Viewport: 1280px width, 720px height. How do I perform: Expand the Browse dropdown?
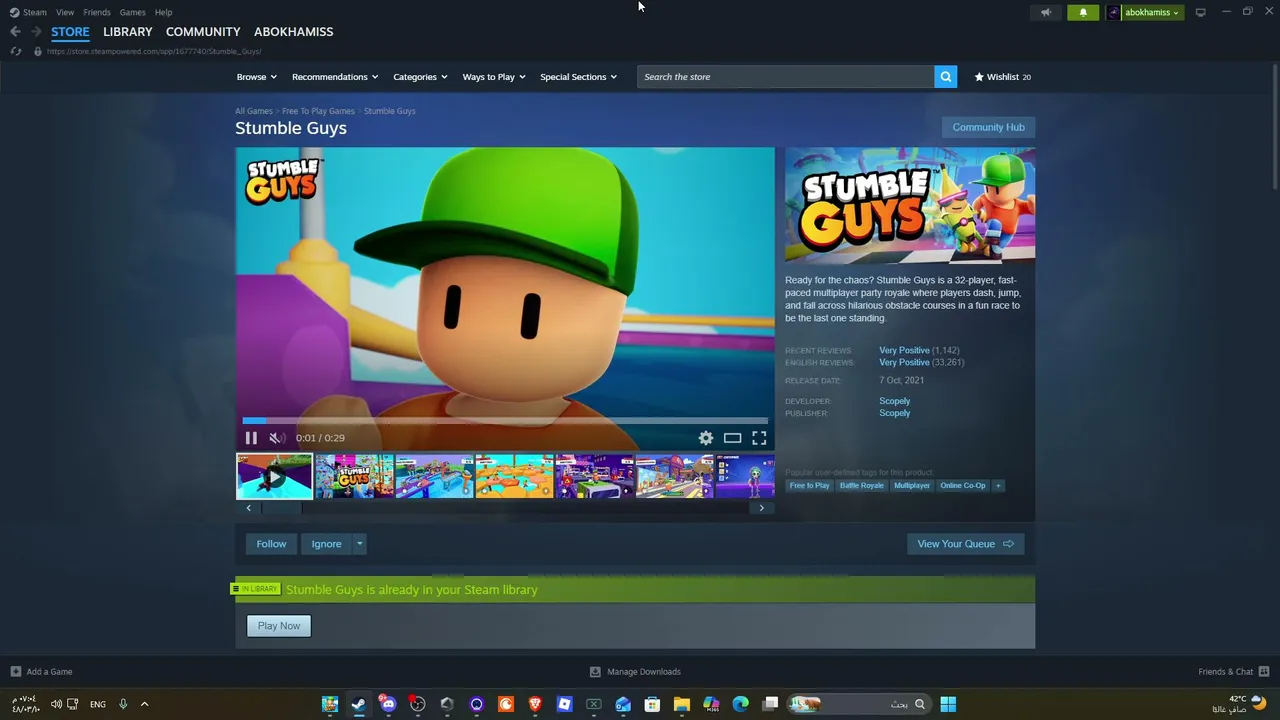255,77
